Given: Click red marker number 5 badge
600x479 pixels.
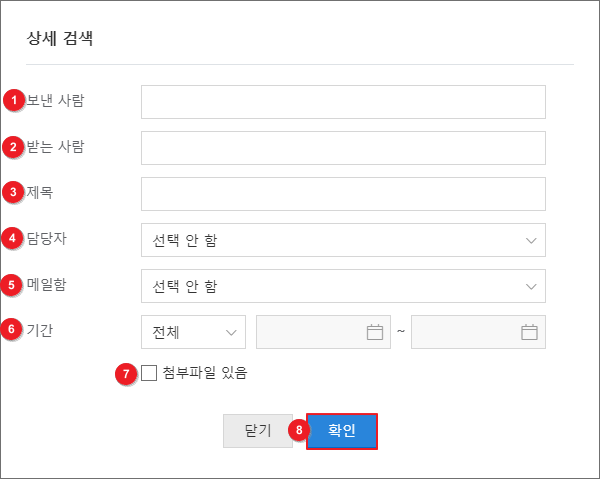Looking at the screenshot, I should coord(14,285).
